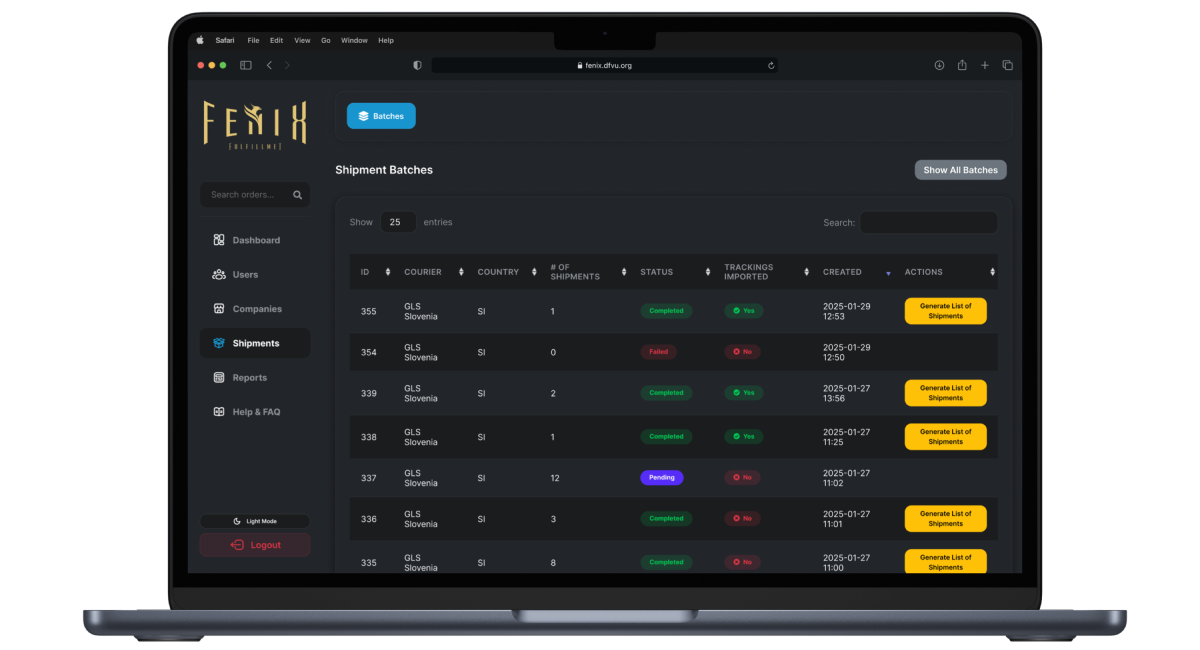Open the Shipments sidebar section

[255, 343]
